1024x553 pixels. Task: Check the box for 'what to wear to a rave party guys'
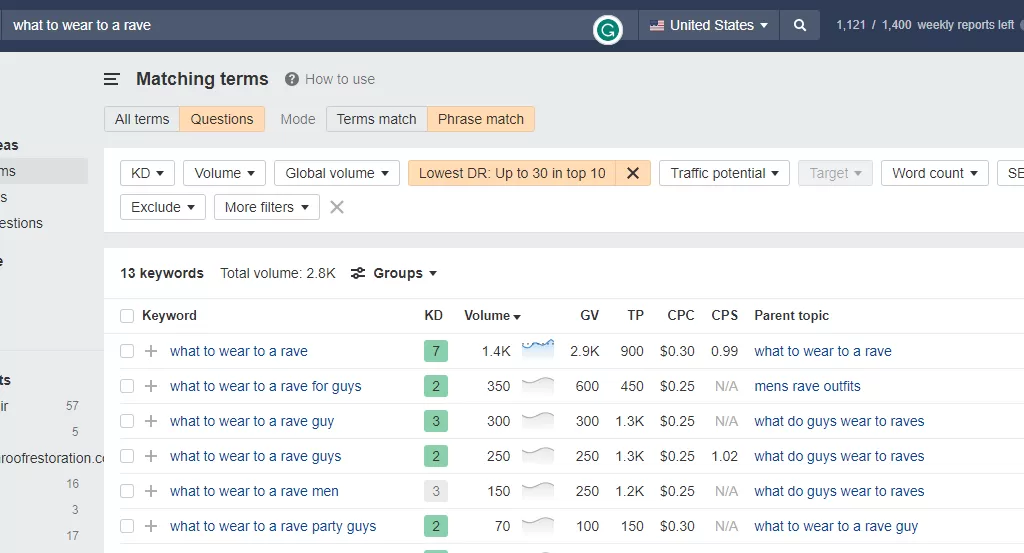pyautogui.click(x=127, y=526)
